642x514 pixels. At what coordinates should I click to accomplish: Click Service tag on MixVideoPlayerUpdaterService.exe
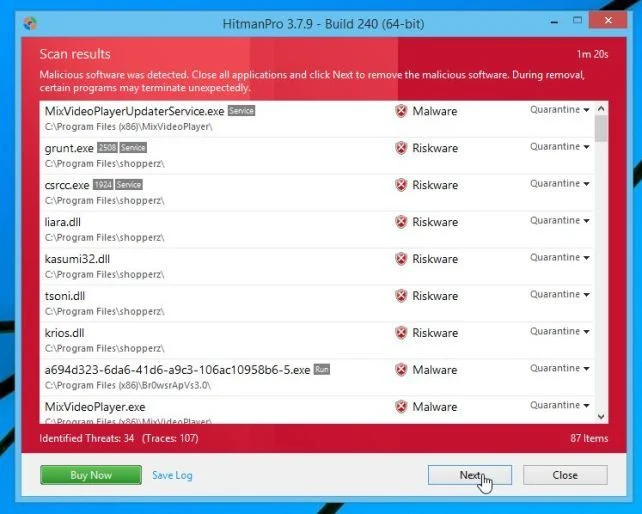coord(242,111)
